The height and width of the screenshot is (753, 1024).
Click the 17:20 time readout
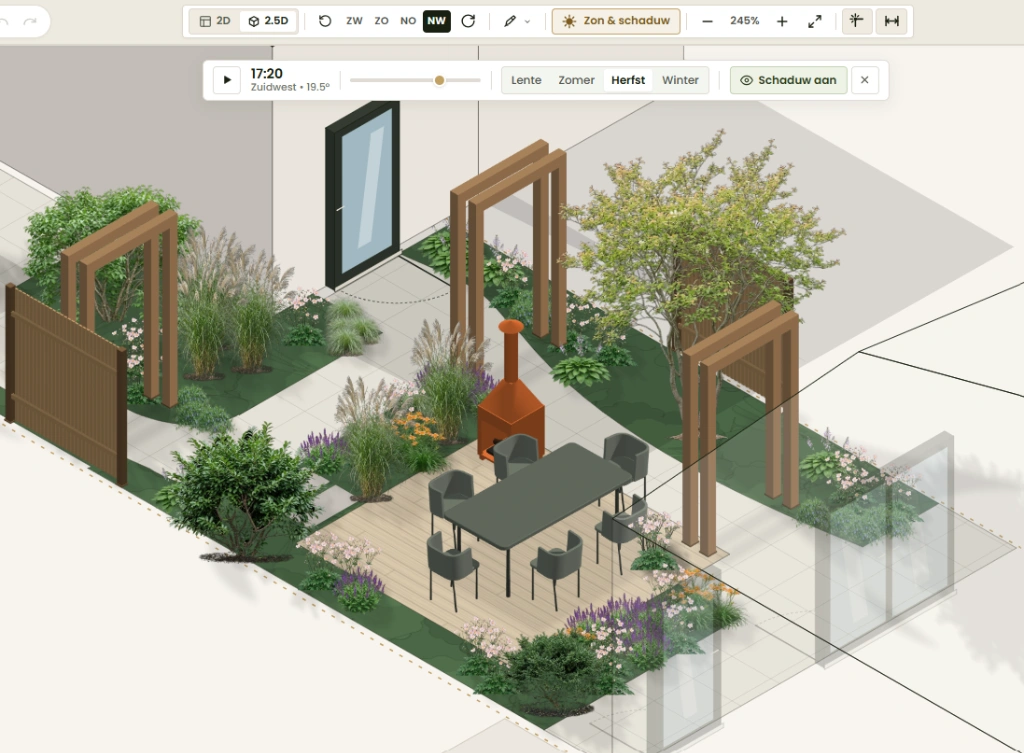266,74
